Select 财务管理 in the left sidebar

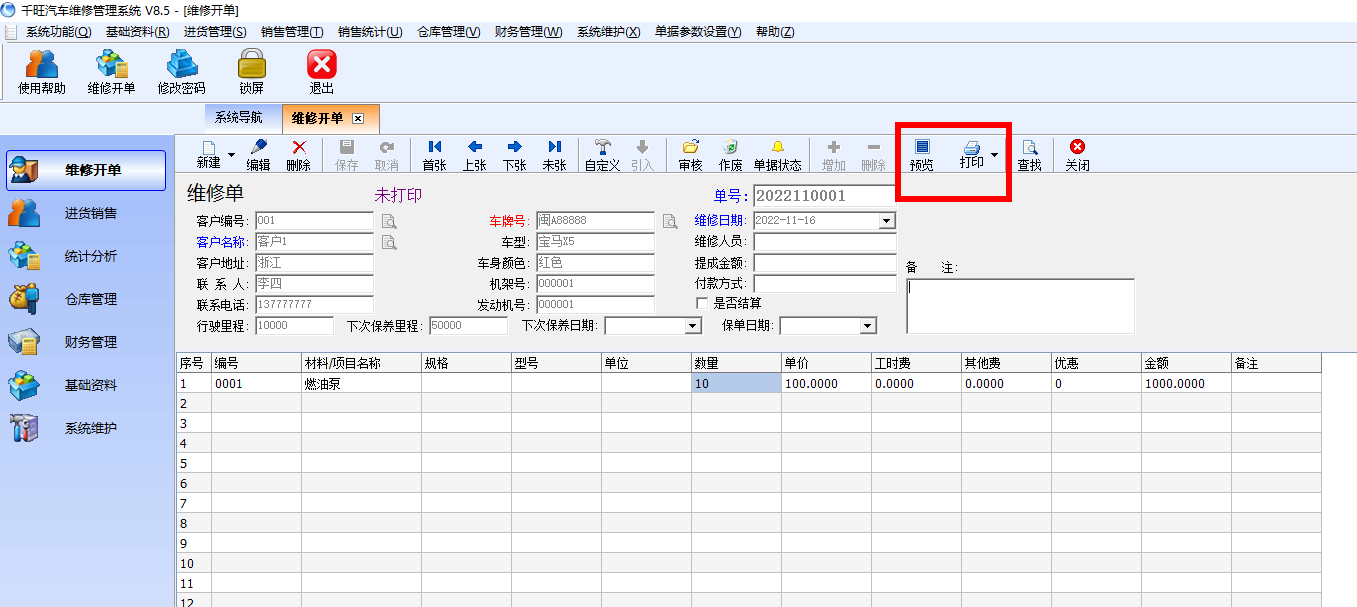click(86, 342)
